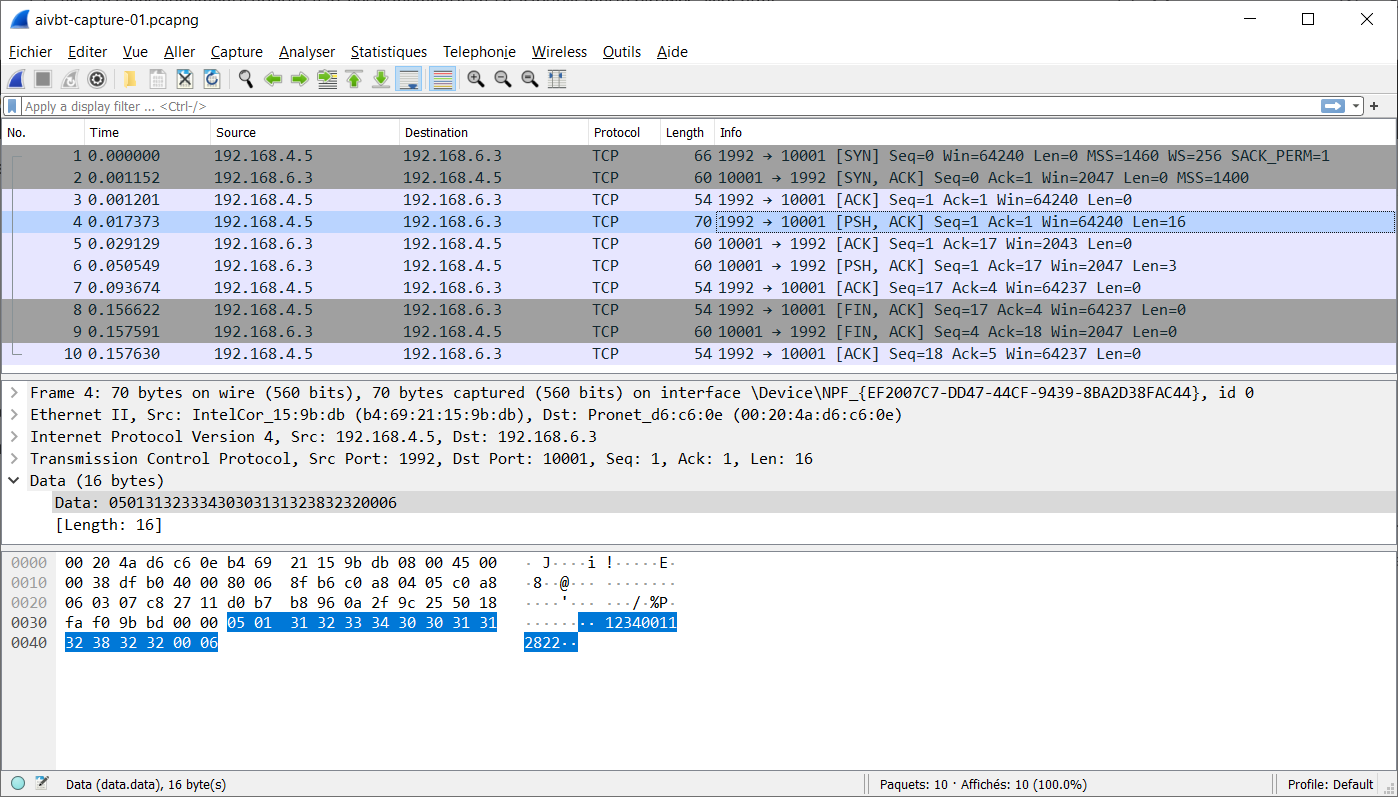This screenshot has width=1398, height=797.
Task: Toggle auto-scroll during live capture
Action: (408, 79)
